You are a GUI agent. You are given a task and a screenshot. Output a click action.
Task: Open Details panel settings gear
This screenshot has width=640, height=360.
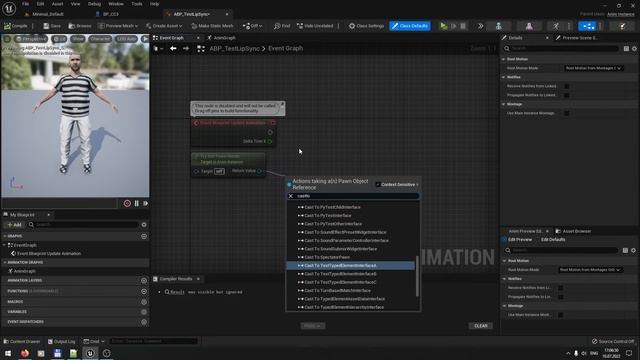click(x=634, y=49)
